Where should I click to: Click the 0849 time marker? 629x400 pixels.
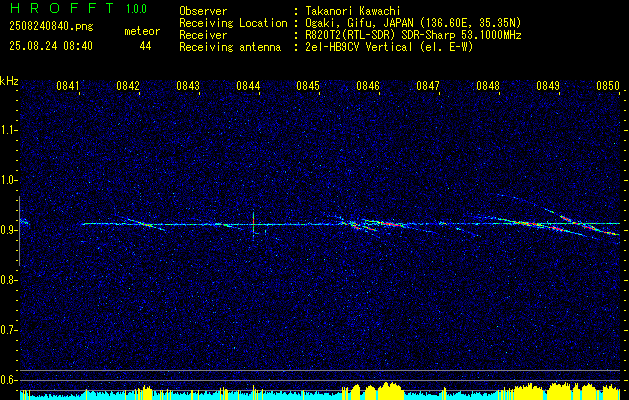548,86
